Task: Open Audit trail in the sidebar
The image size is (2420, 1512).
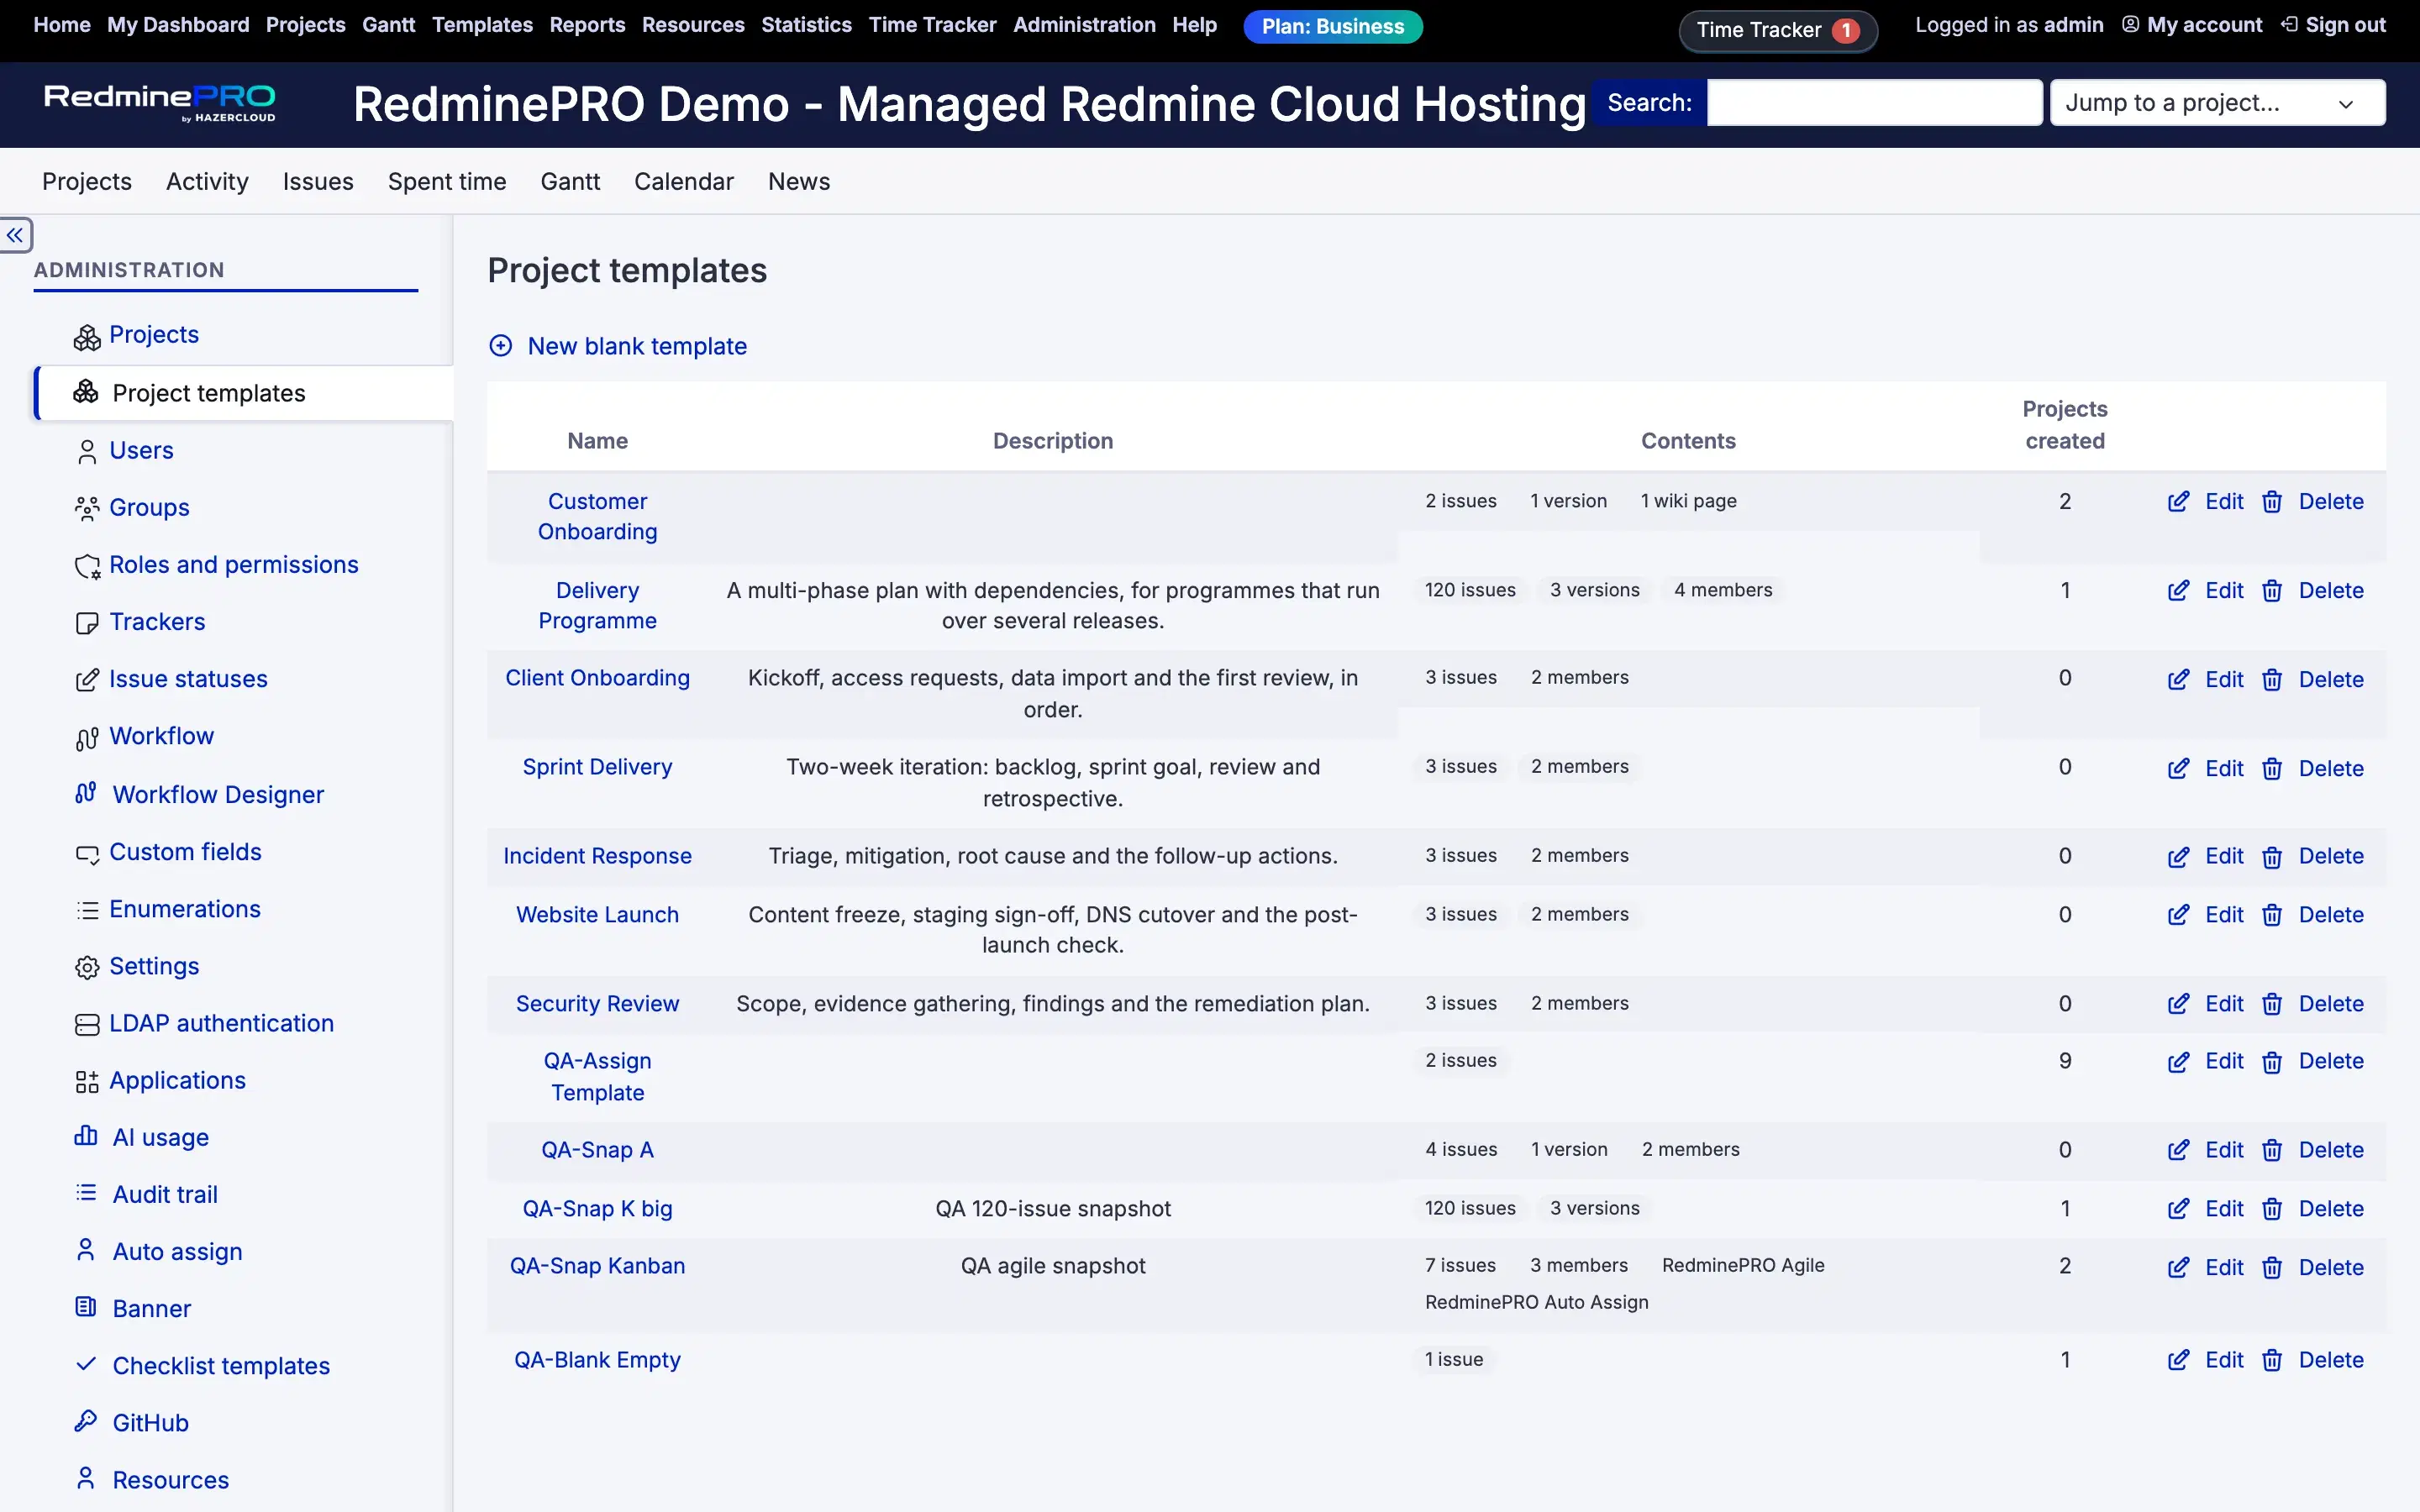Action: coord(165,1194)
